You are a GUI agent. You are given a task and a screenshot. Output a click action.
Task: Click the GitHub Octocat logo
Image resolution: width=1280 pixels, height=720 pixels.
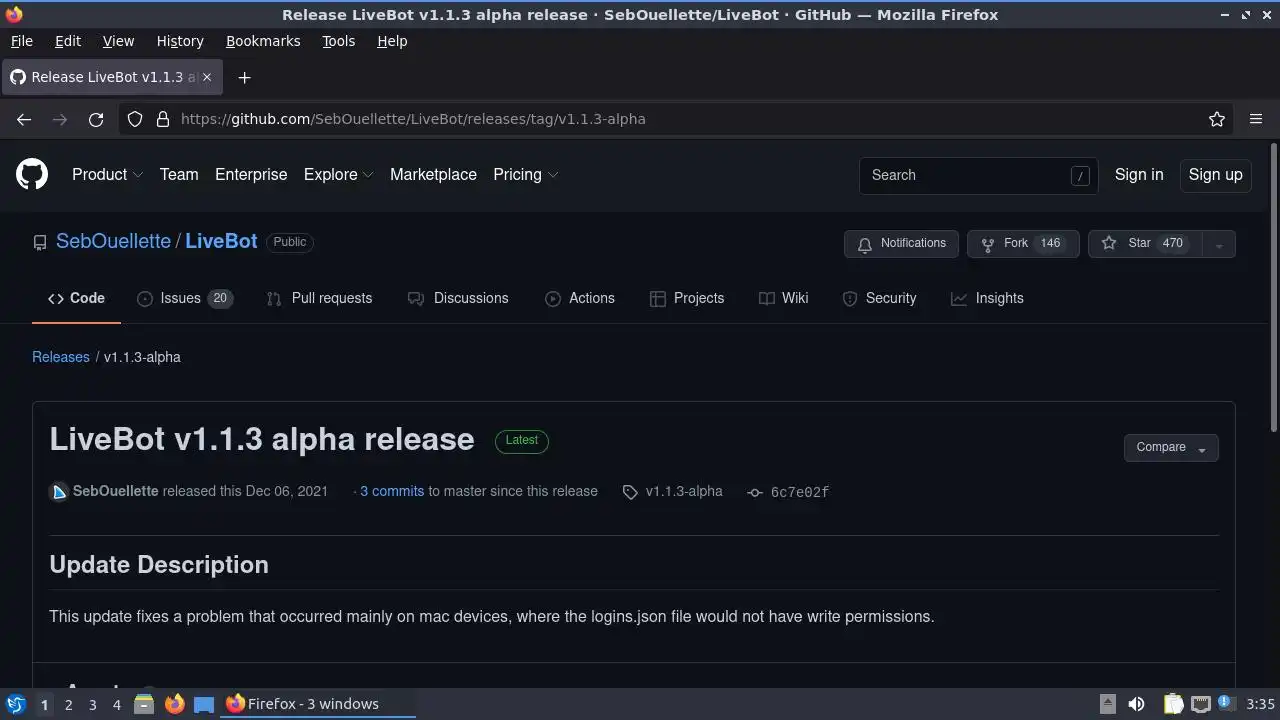[32, 174]
